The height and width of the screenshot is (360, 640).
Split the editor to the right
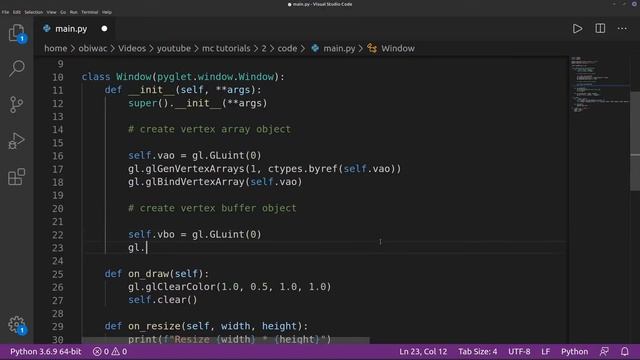click(600, 29)
